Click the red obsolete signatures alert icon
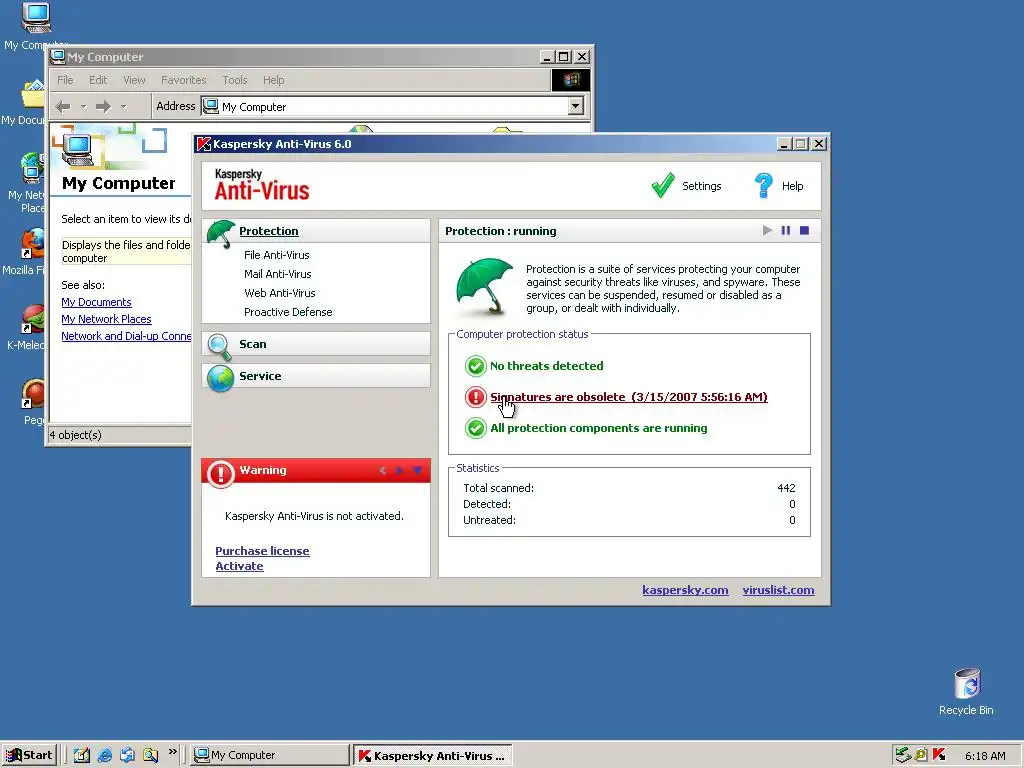The width and height of the screenshot is (1024, 768). [x=475, y=396]
